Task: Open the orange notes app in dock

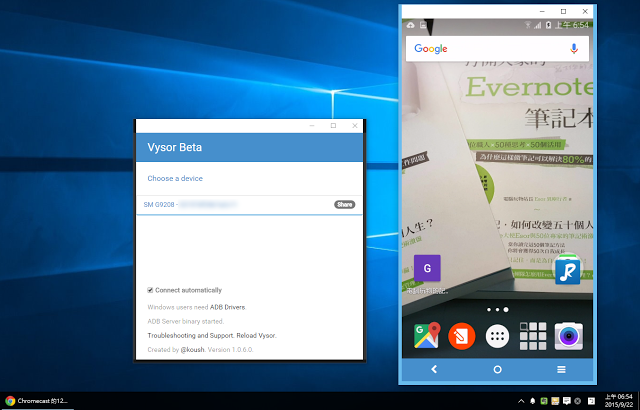Action: pos(462,336)
